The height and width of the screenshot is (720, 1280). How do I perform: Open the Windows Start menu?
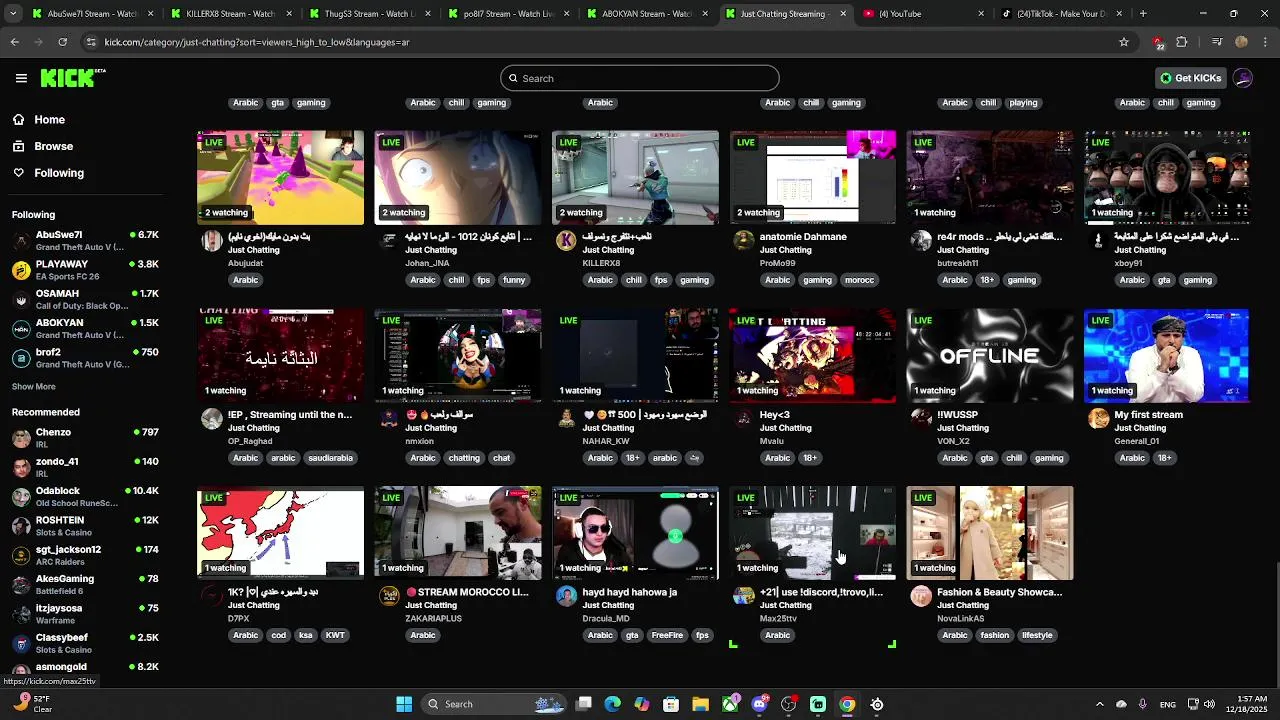click(x=404, y=704)
